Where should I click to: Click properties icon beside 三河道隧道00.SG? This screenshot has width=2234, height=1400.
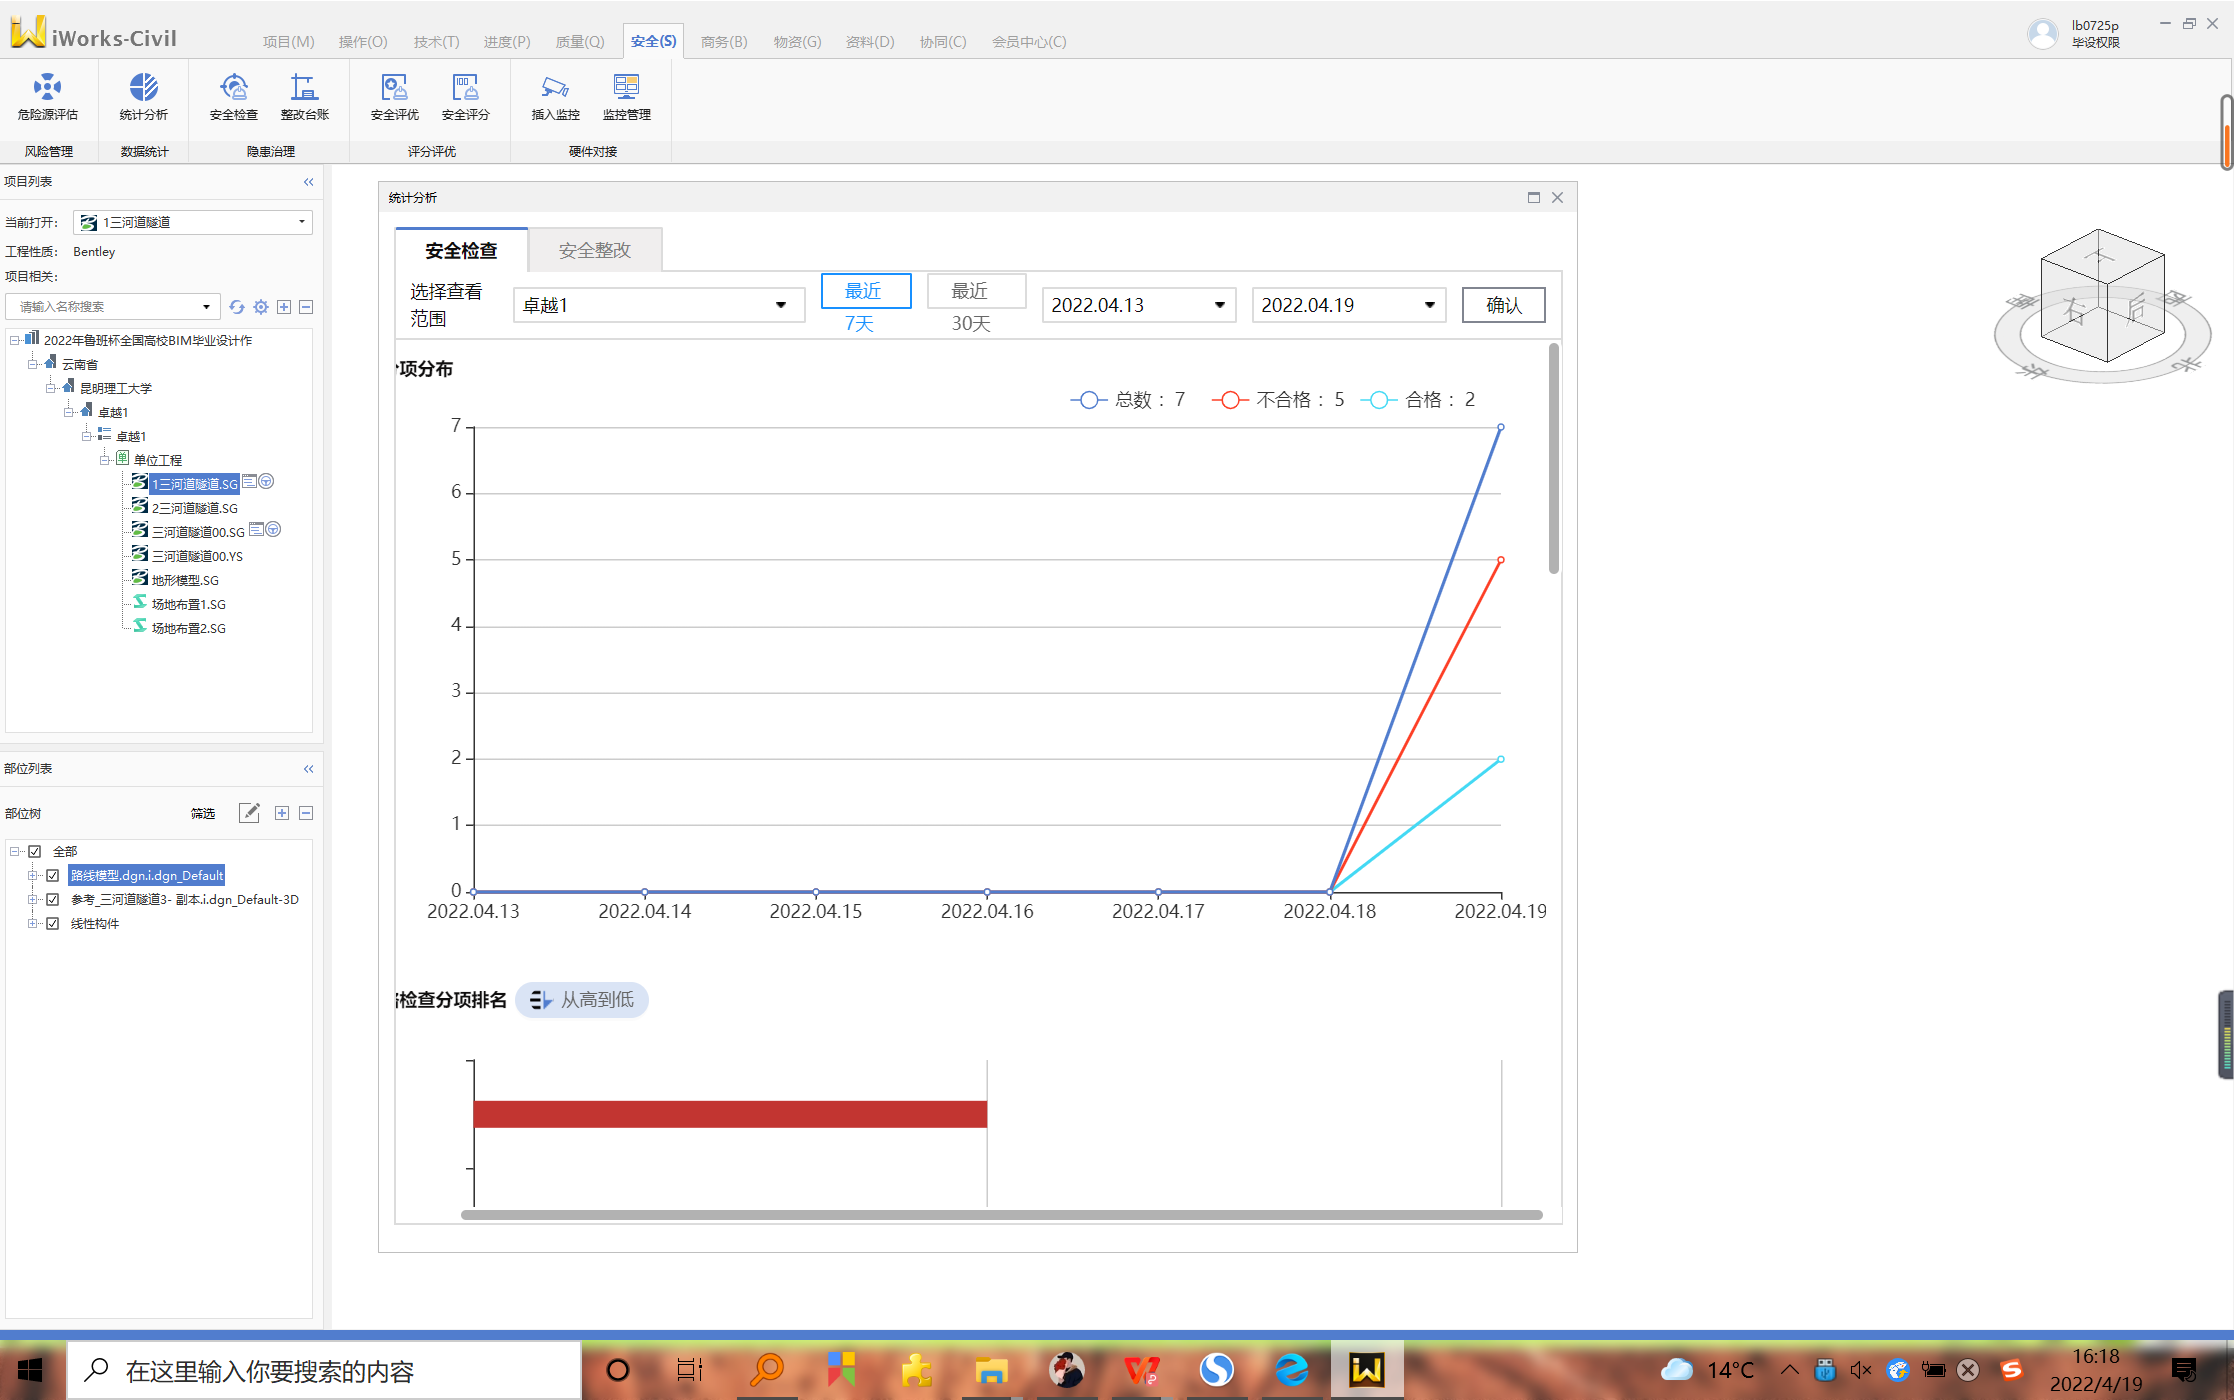click(256, 529)
